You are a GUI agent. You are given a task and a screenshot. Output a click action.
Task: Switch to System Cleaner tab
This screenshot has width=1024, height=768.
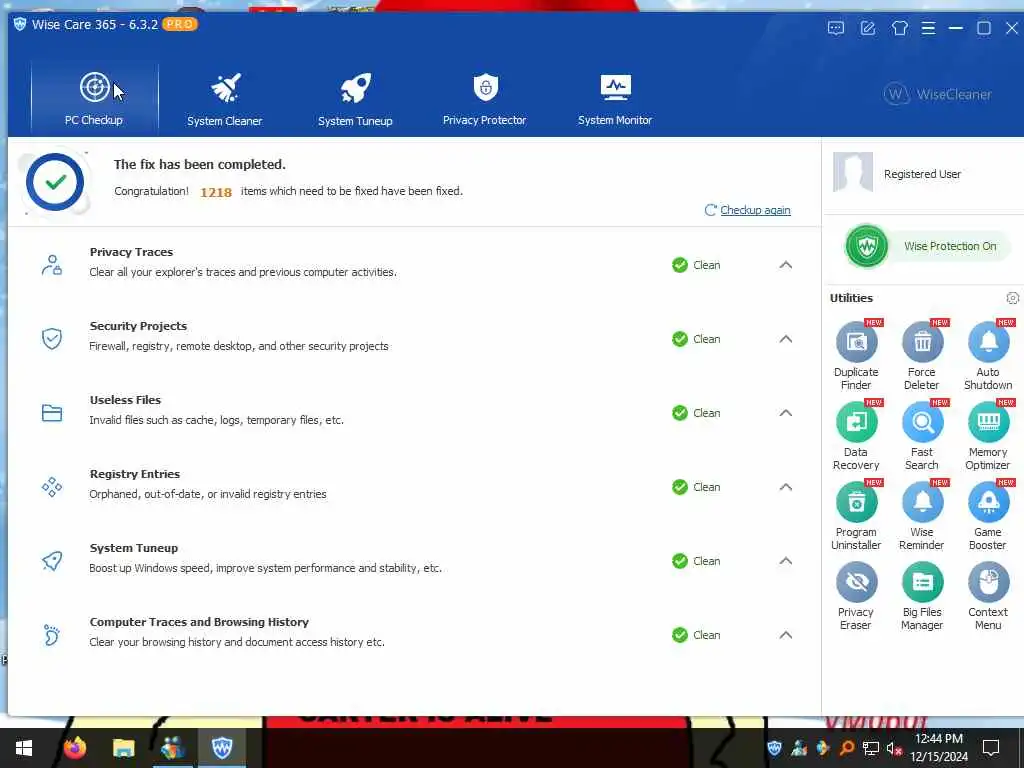[225, 99]
